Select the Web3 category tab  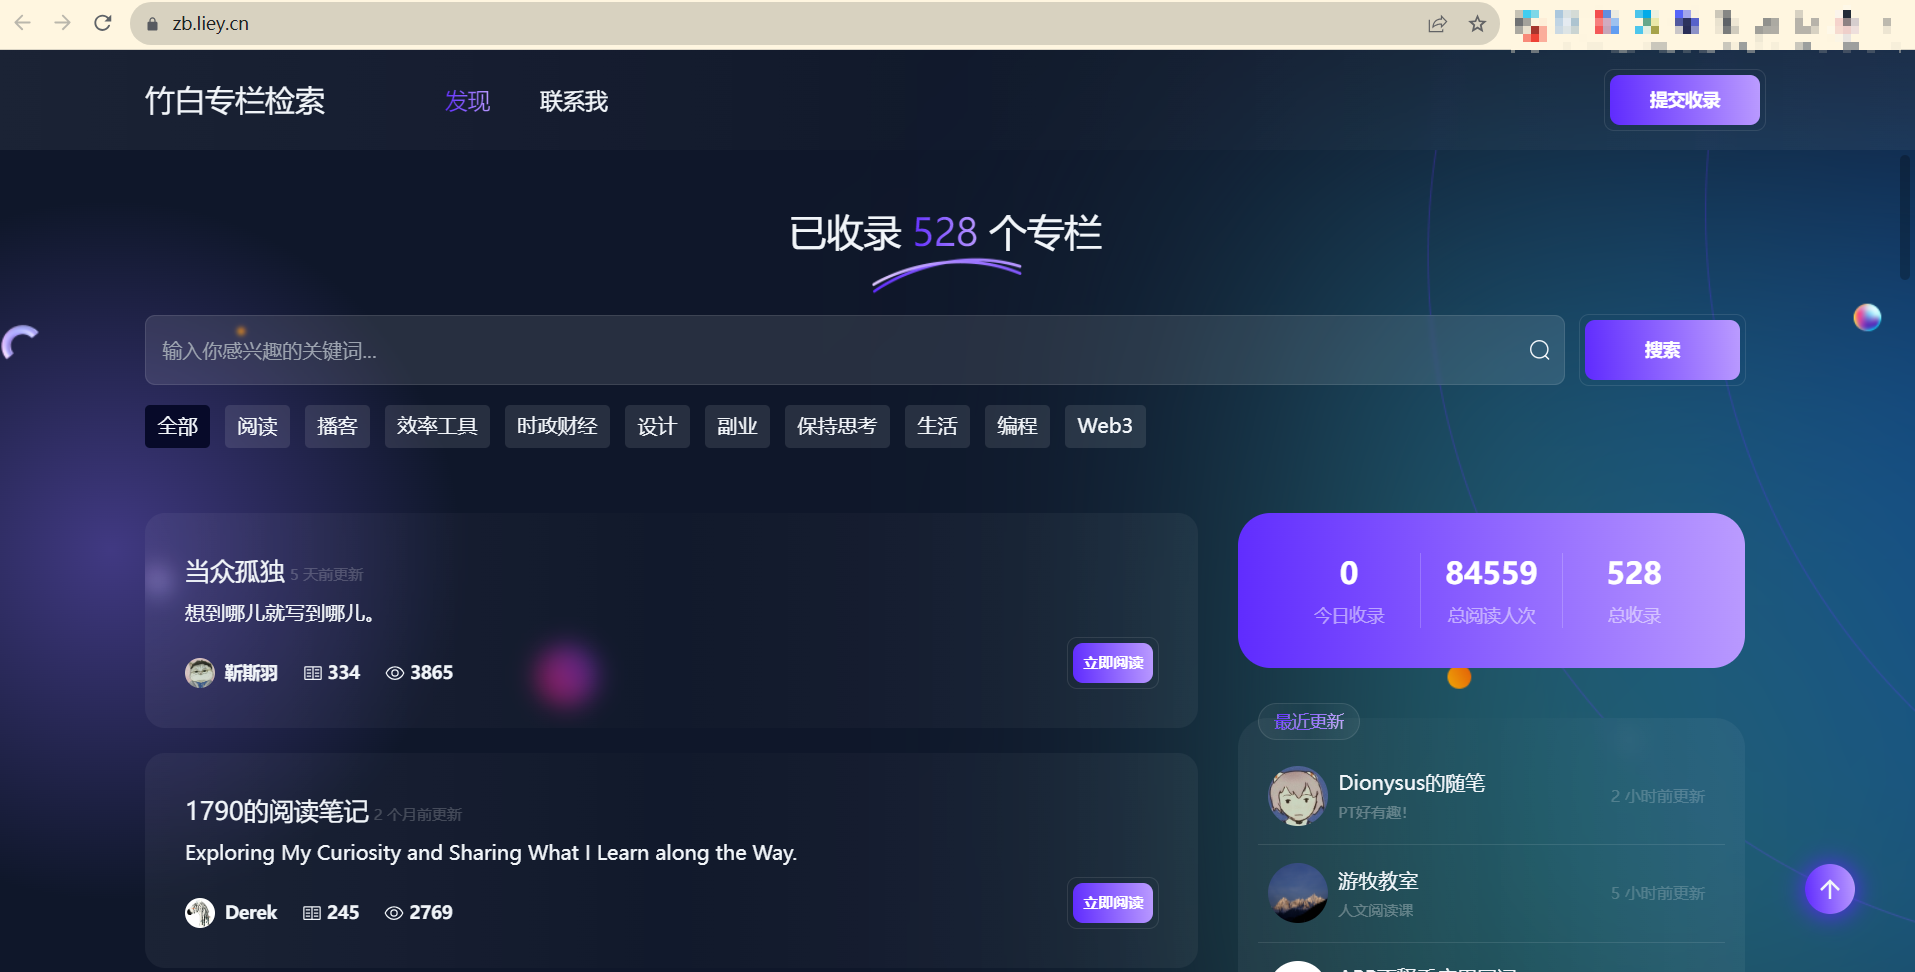tap(1105, 426)
